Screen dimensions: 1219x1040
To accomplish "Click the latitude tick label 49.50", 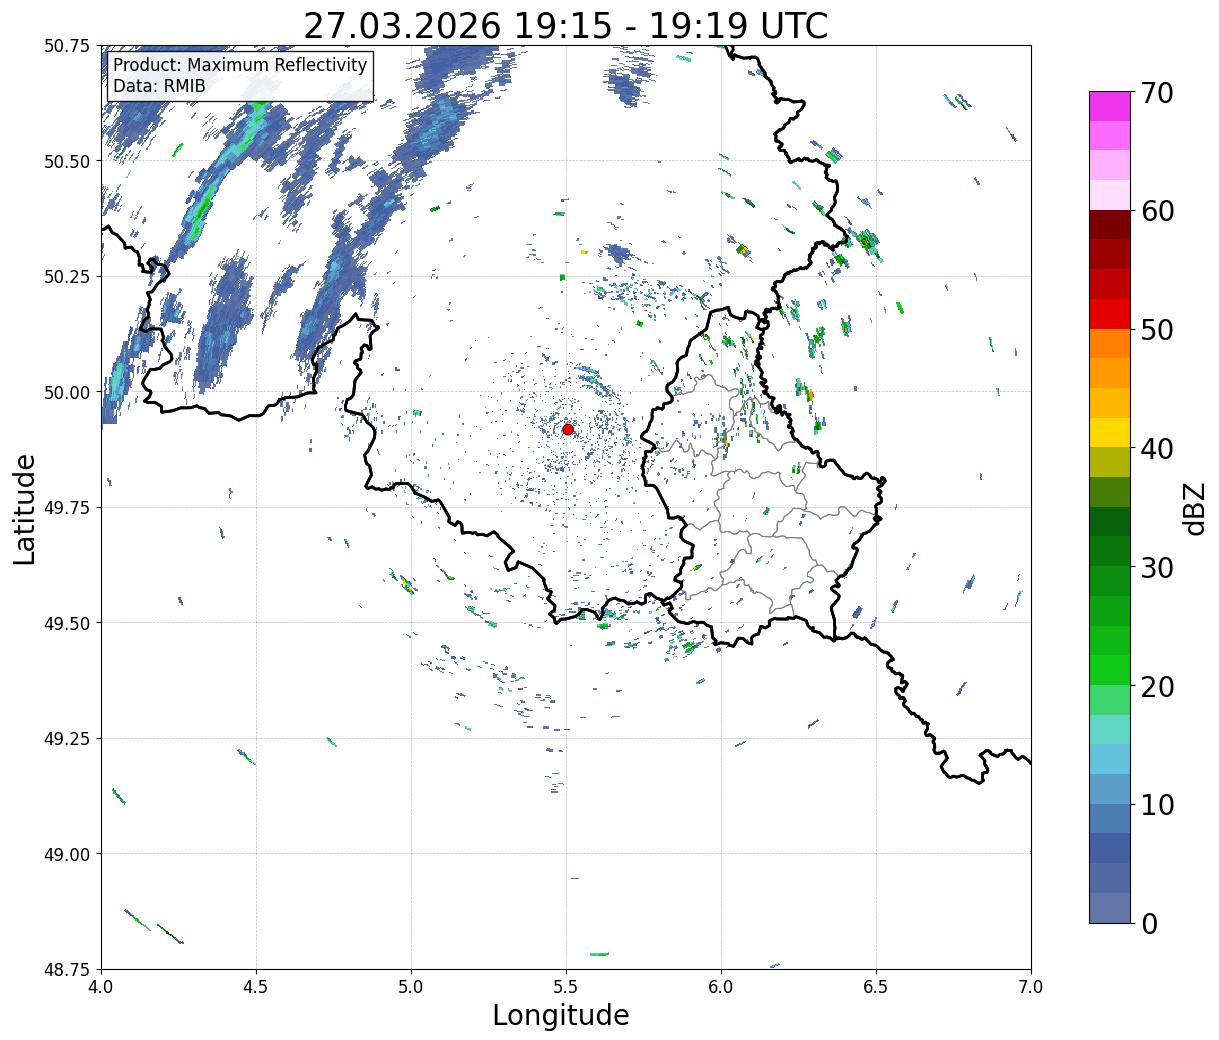I will (x=67, y=623).
